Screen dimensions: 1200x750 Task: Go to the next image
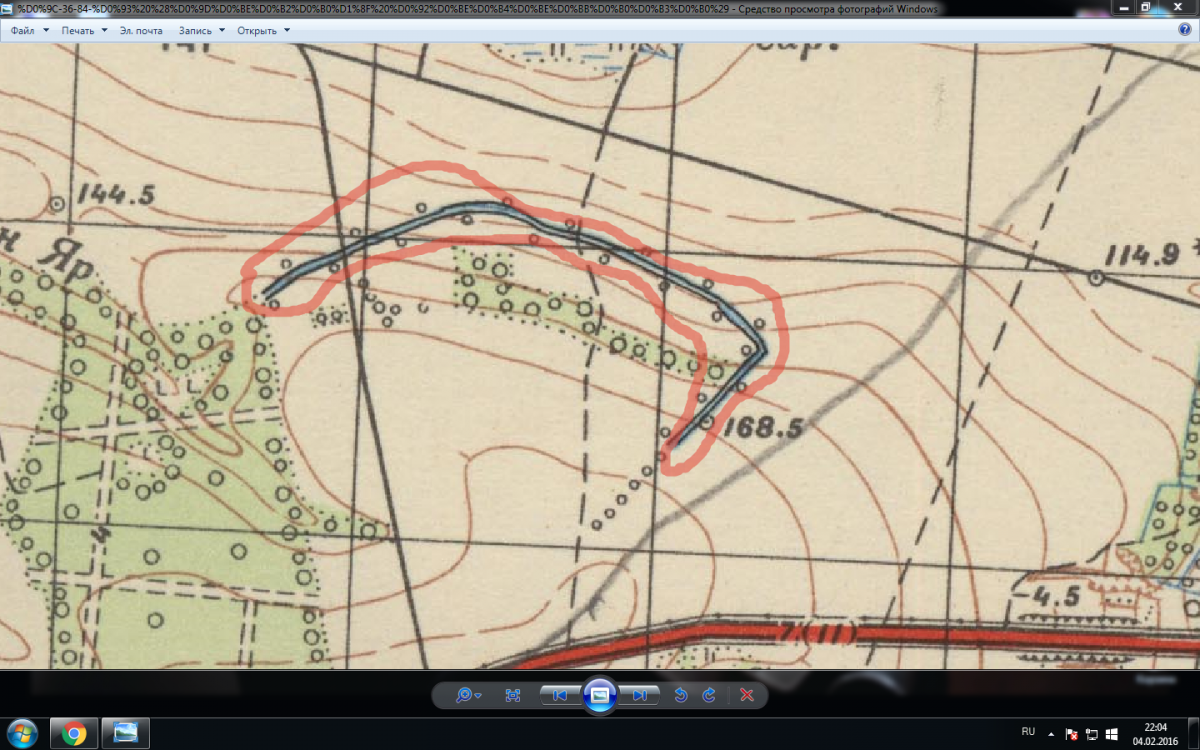pyautogui.click(x=638, y=695)
